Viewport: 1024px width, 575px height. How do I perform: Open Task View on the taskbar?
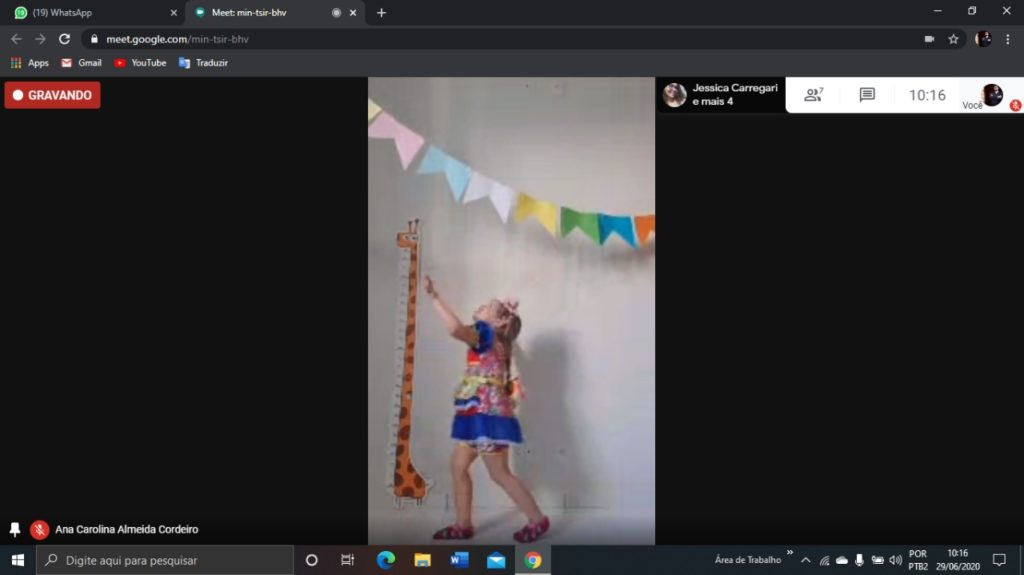point(347,560)
